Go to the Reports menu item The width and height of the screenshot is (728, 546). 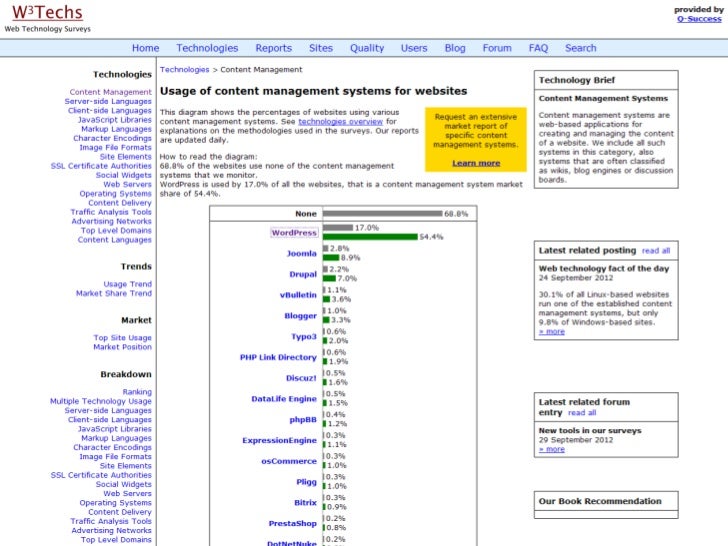click(273, 48)
